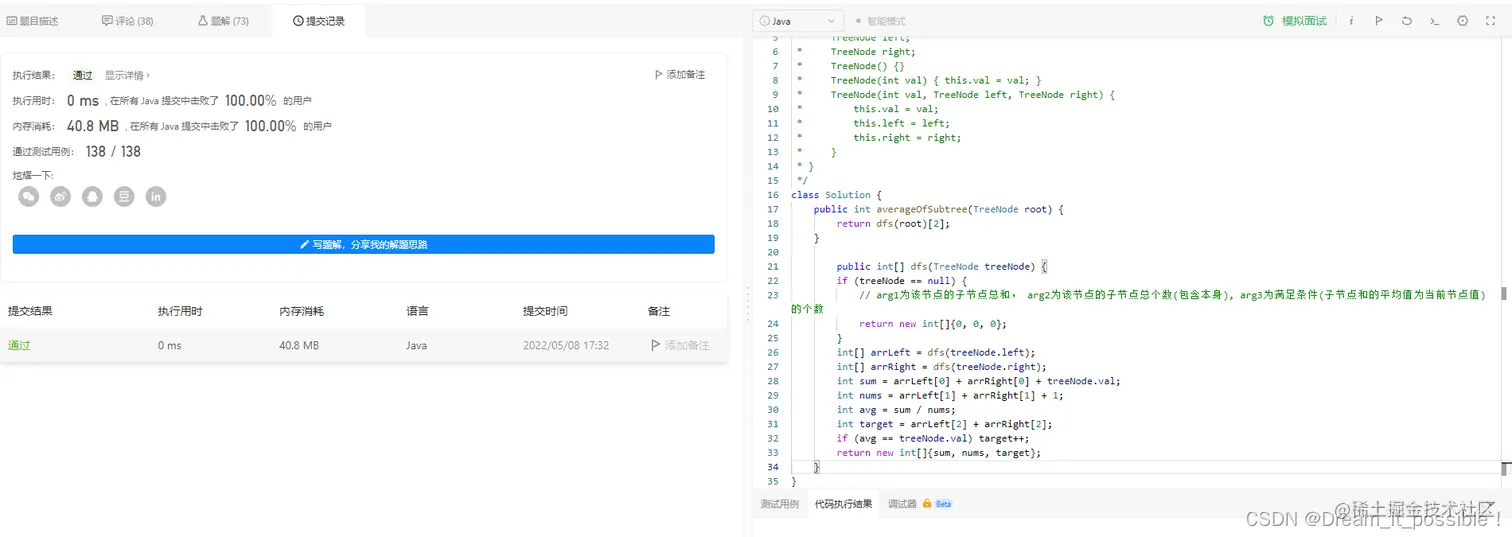Share result via the LinkedIn icon
Image resolution: width=1512 pixels, height=537 pixels.
tap(156, 197)
